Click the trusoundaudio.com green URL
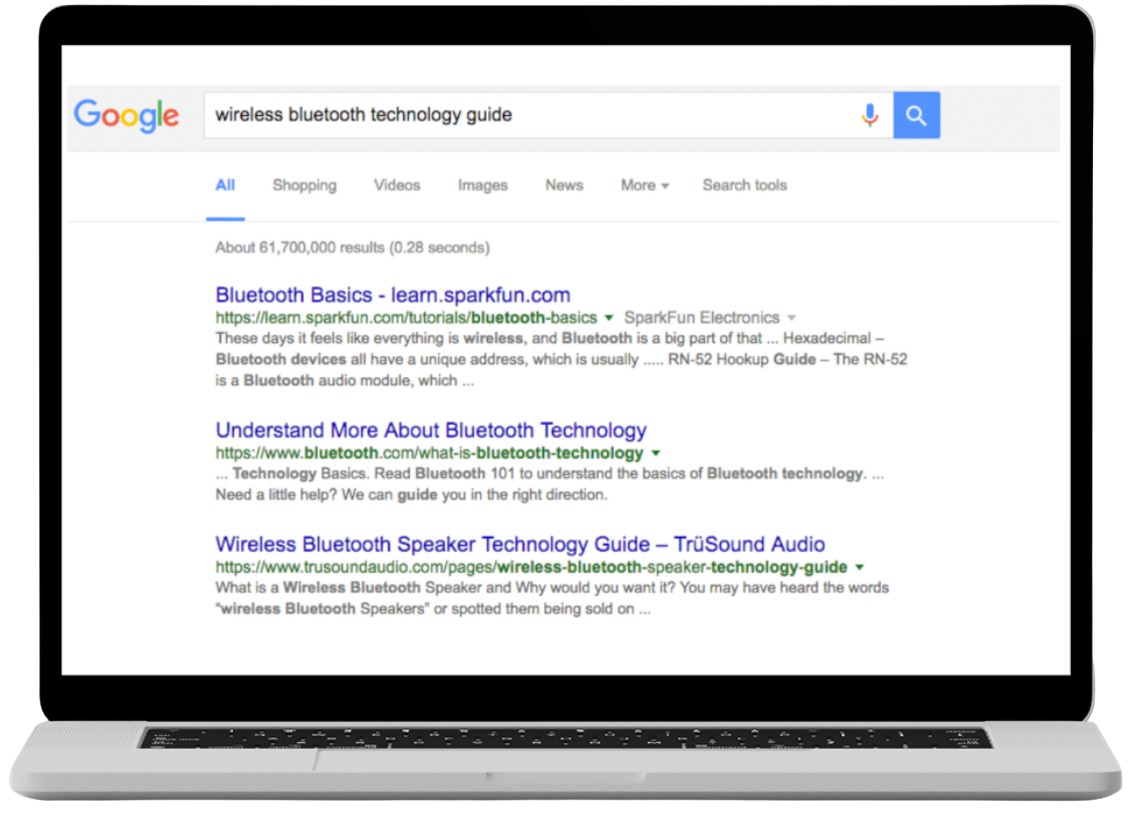 [x=531, y=567]
